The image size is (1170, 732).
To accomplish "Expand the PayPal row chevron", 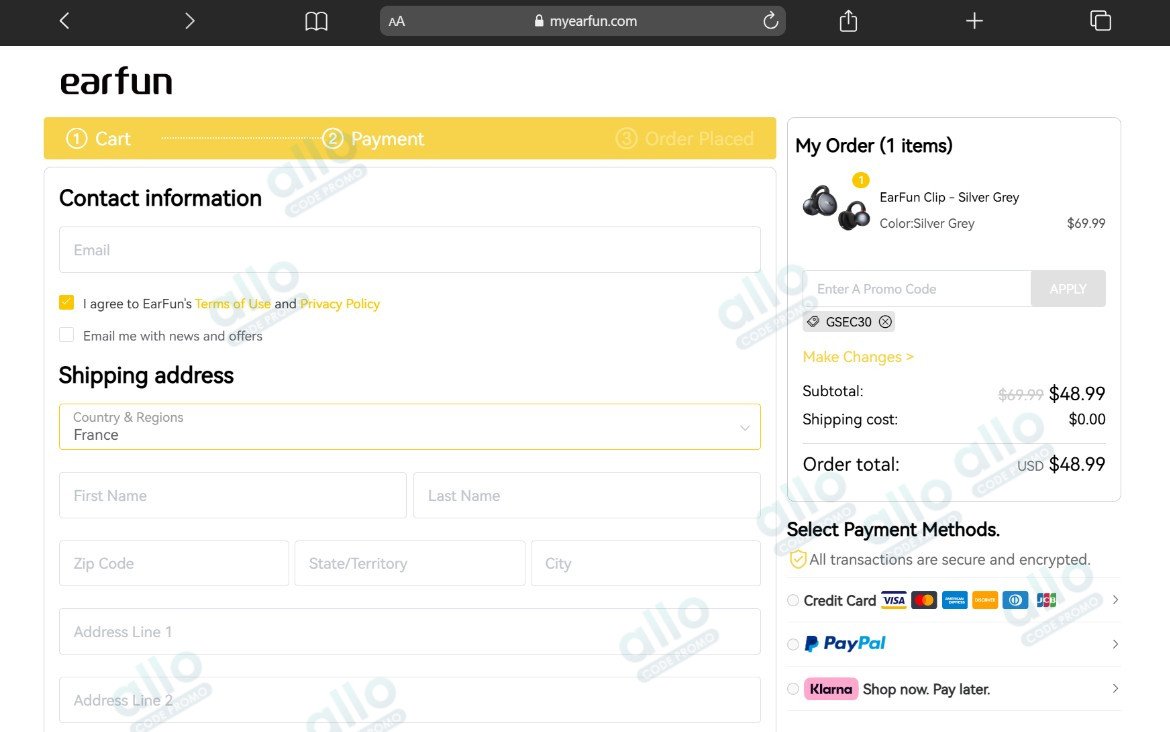I will pyautogui.click(x=1115, y=644).
